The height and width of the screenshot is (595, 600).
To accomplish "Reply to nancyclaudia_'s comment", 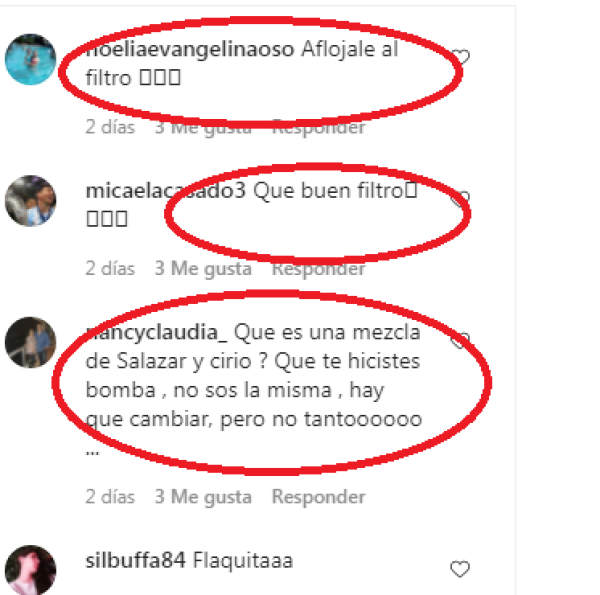I will click(318, 497).
